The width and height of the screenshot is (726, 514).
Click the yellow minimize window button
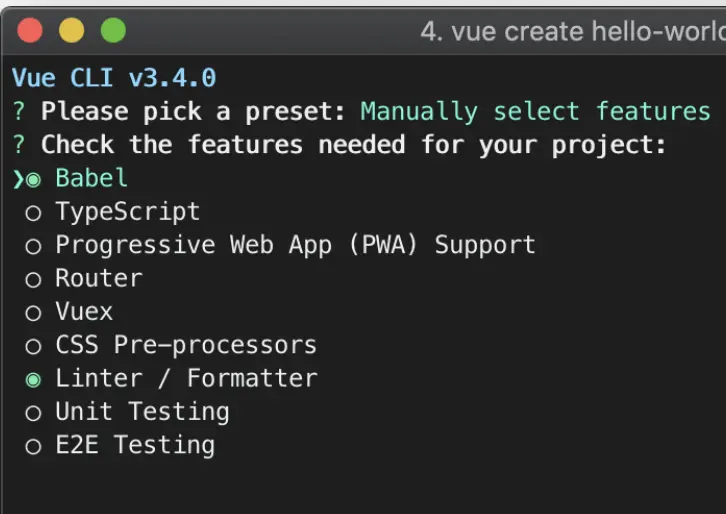pyautogui.click(x=72, y=31)
